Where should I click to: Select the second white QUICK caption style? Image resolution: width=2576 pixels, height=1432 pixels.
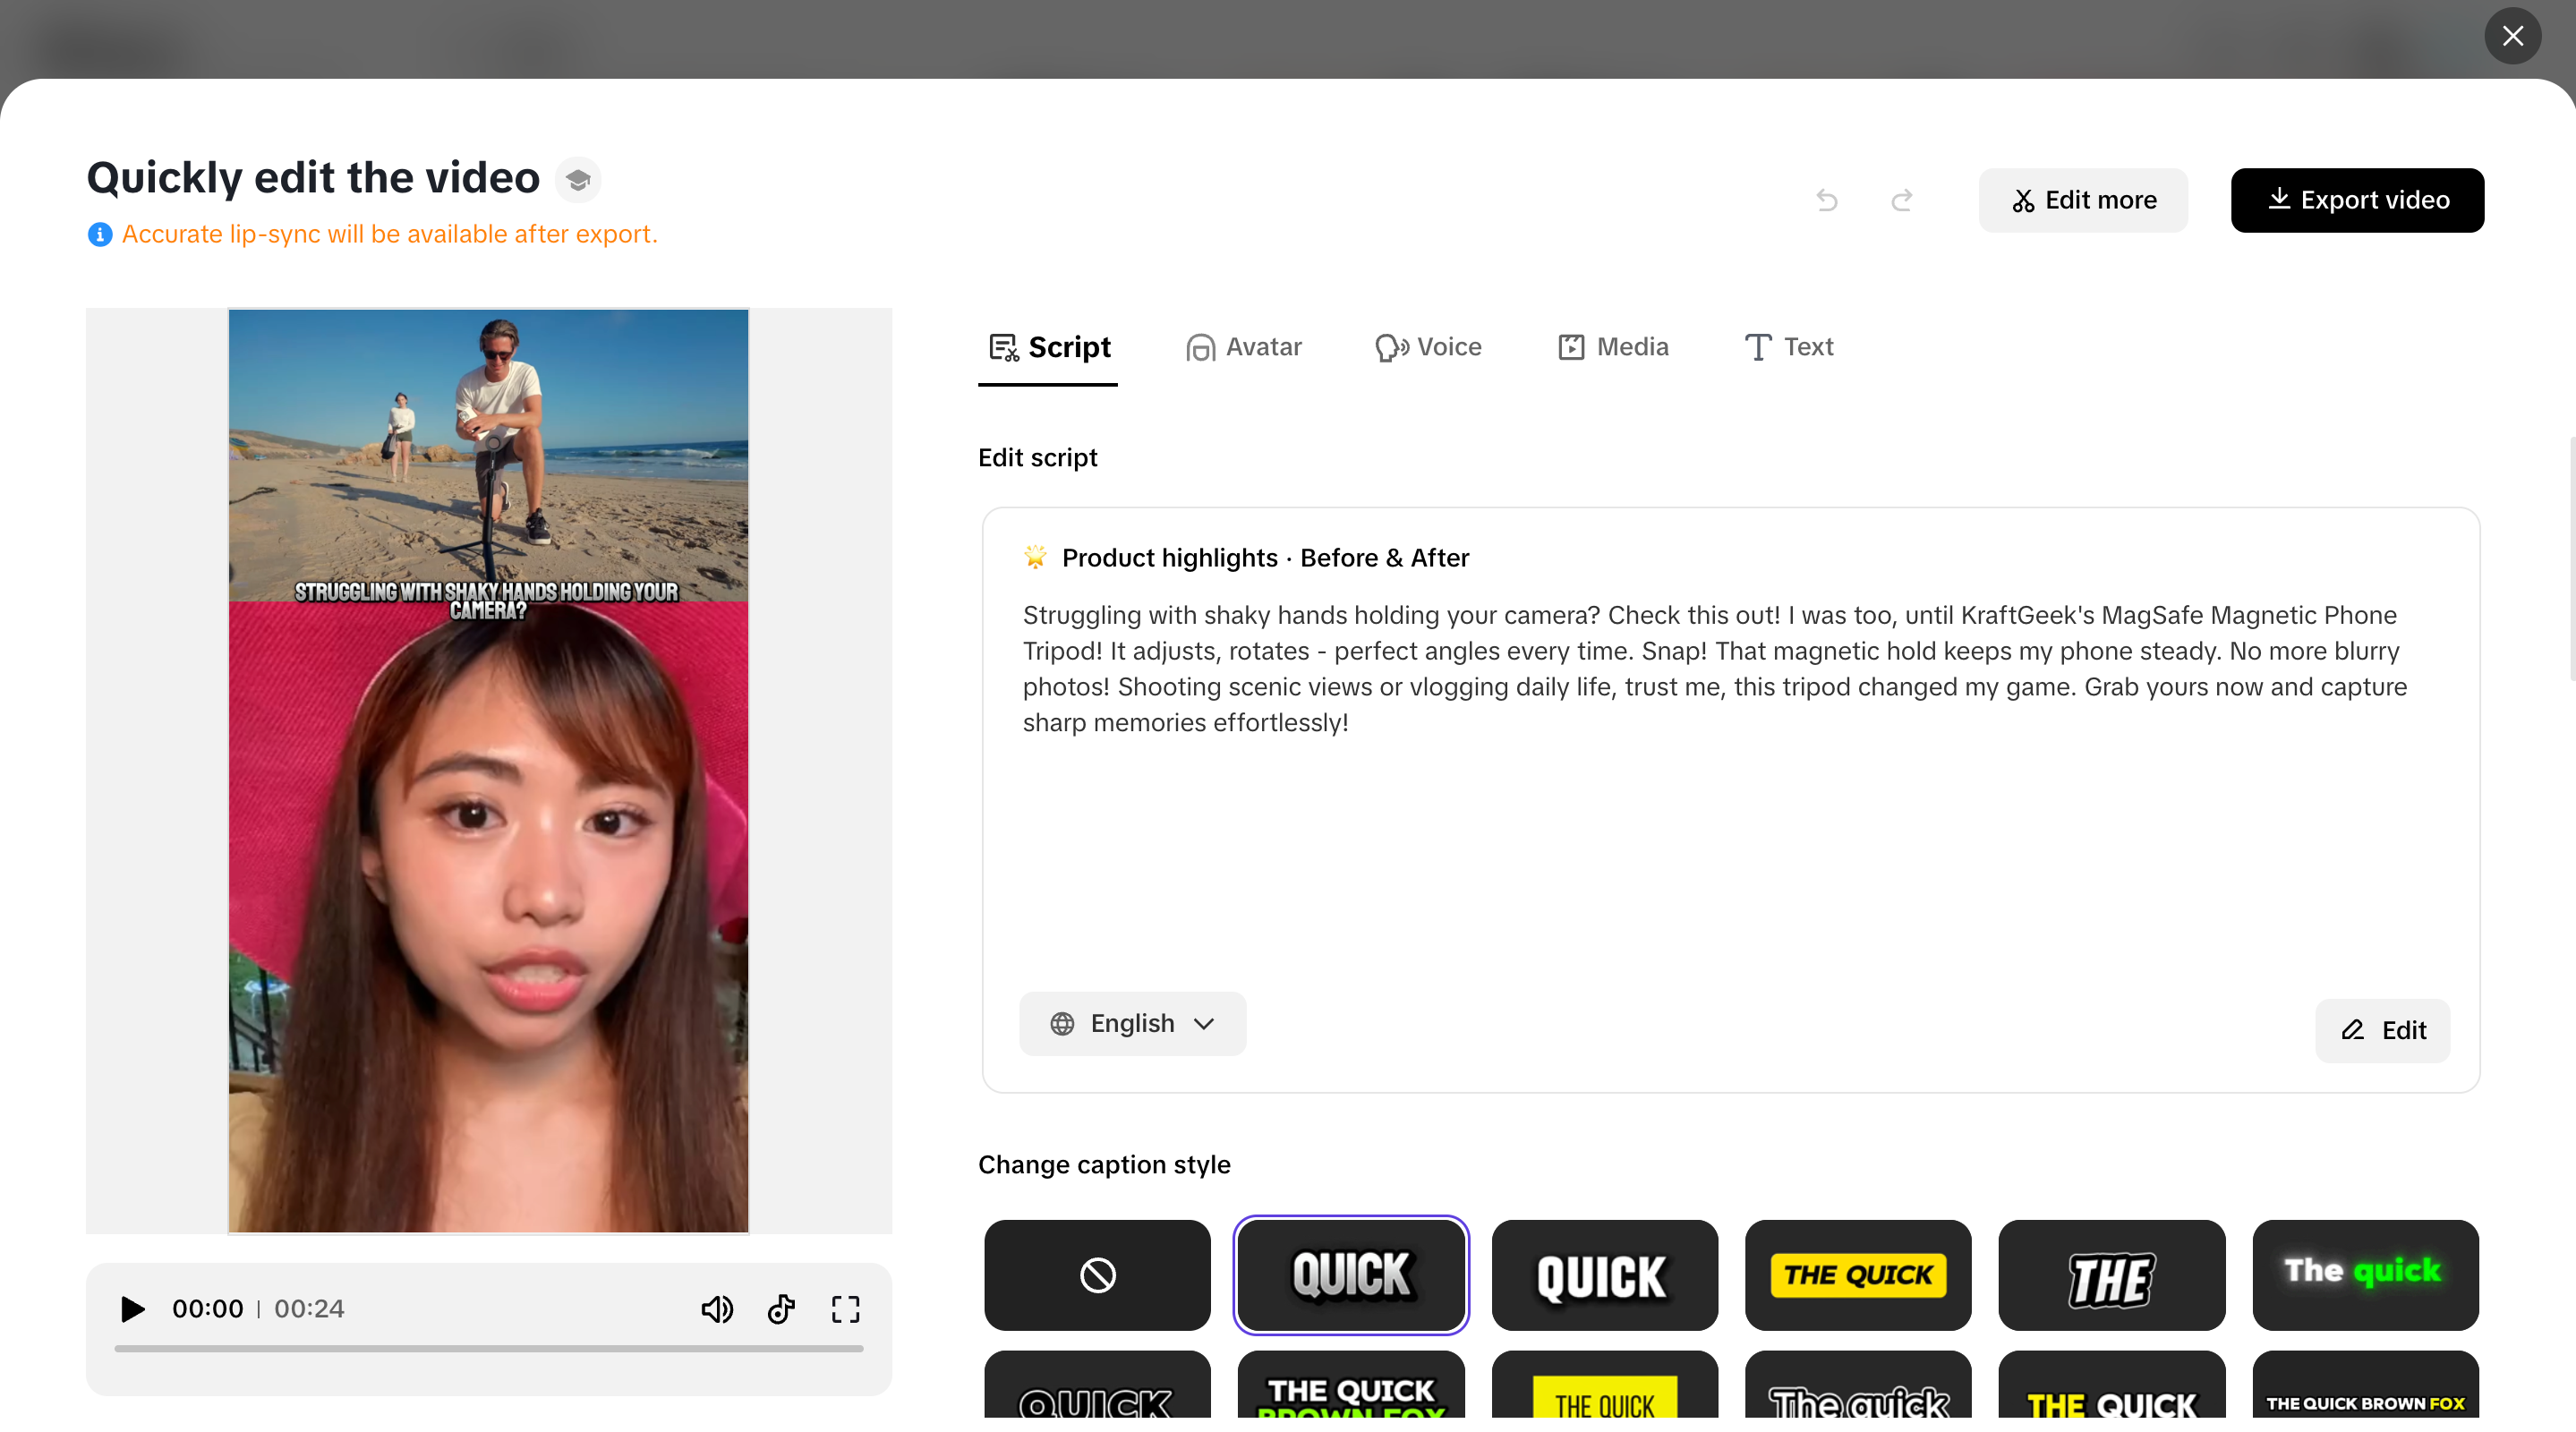[x=1604, y=1275]
